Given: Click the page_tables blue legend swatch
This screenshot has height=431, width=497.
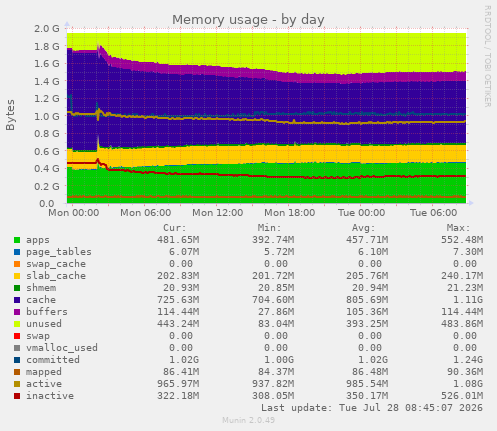Looking at the screenshot, I should (17, 252).
